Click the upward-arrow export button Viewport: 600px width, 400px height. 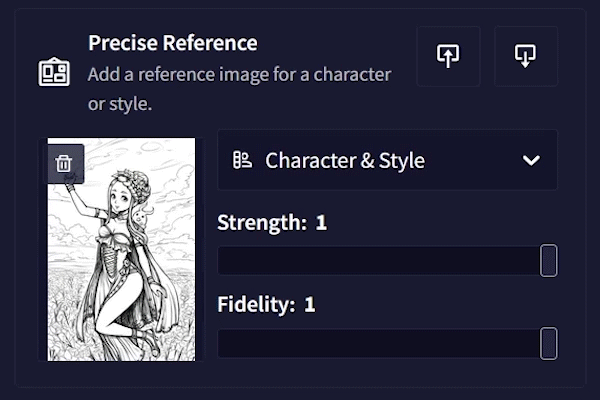[448, 56]
